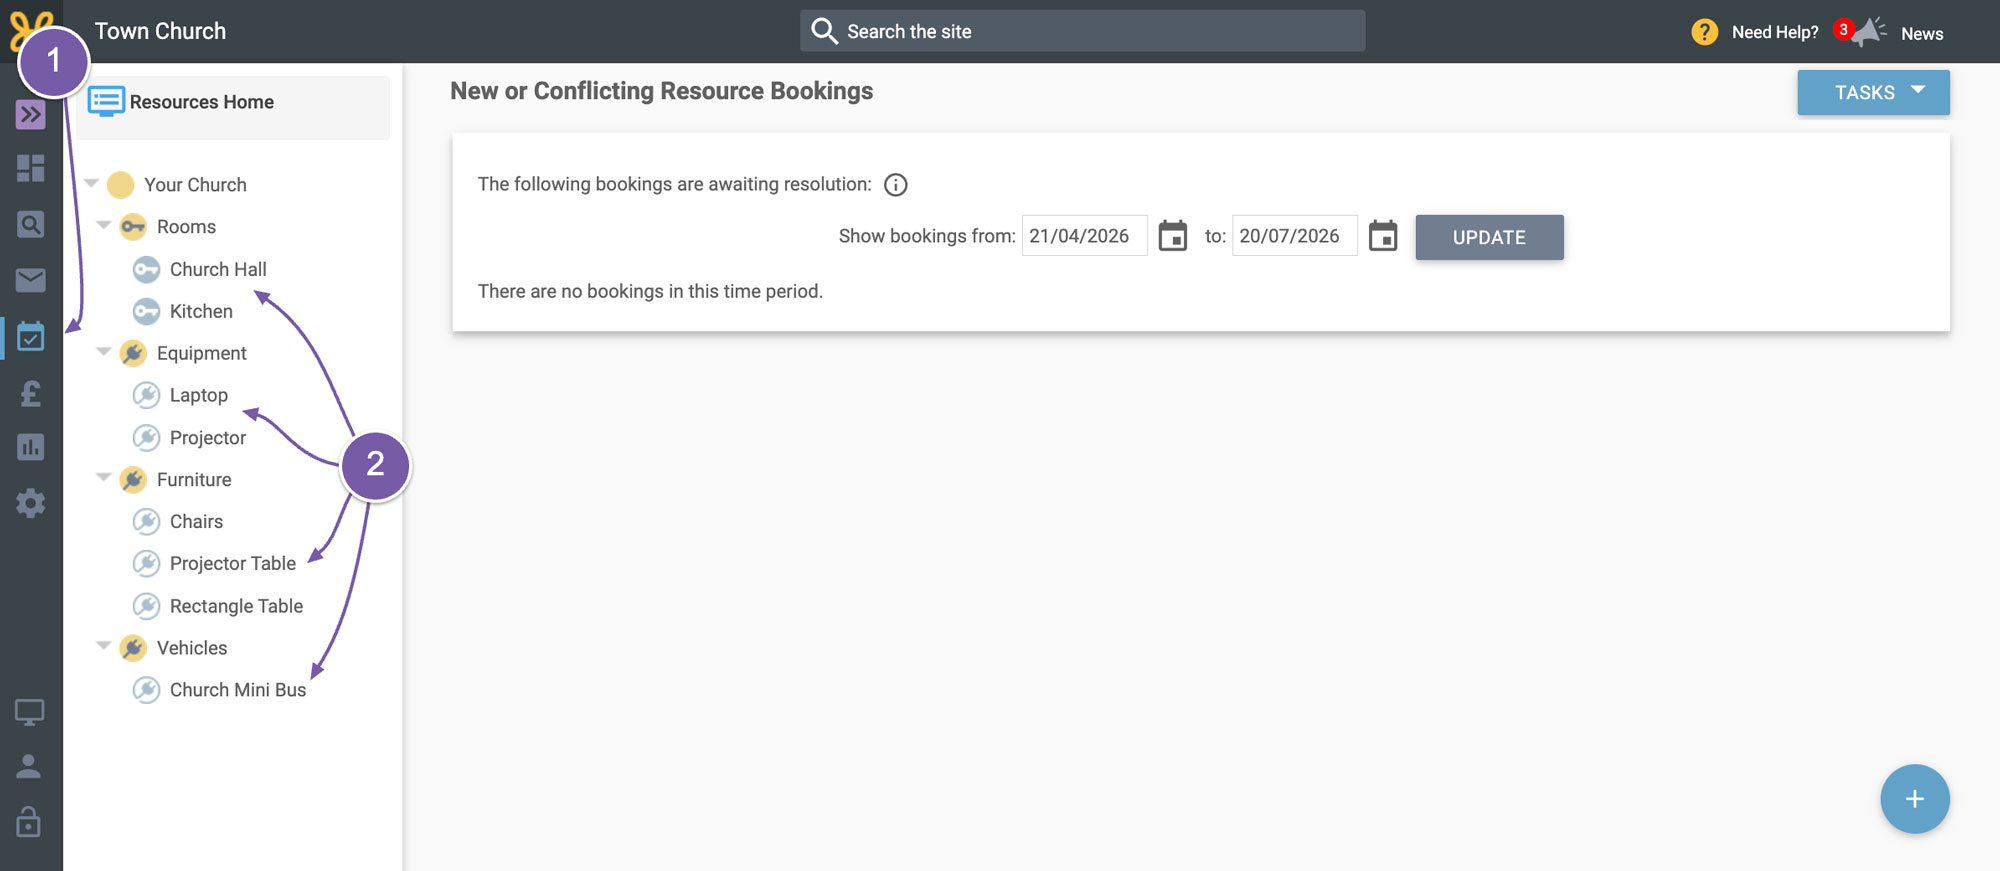Collapse the Equipment tree group
This screenshot has width=2000, height=871.
pos(103,352)
